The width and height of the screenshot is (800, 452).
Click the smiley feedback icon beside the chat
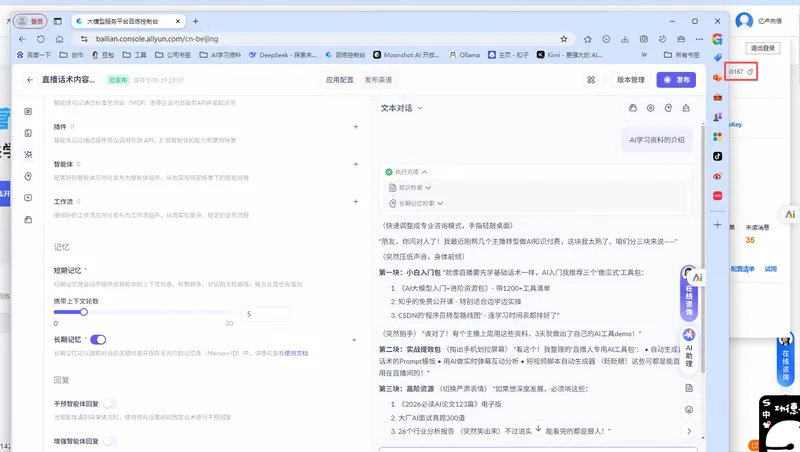pos(689,410)
